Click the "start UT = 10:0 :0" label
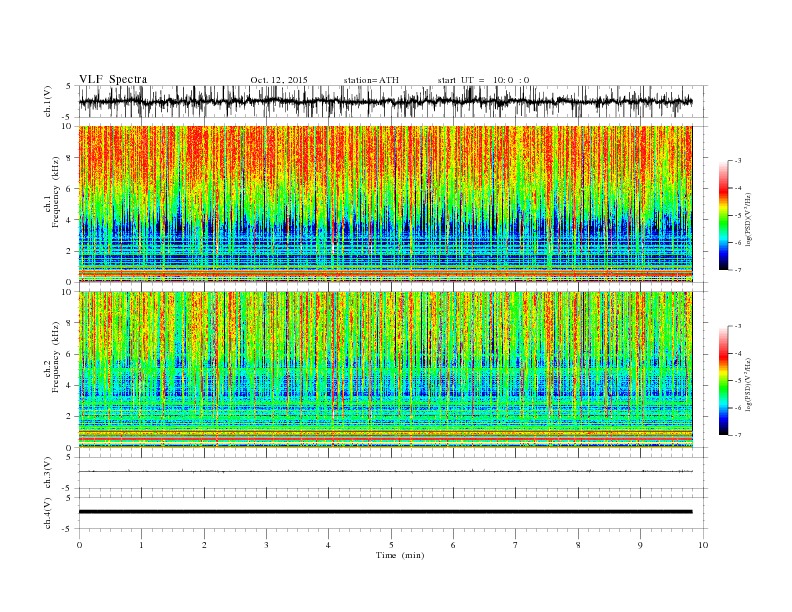Image resolution: width=792 pixels, height=612 pixels. coord(483,80)
